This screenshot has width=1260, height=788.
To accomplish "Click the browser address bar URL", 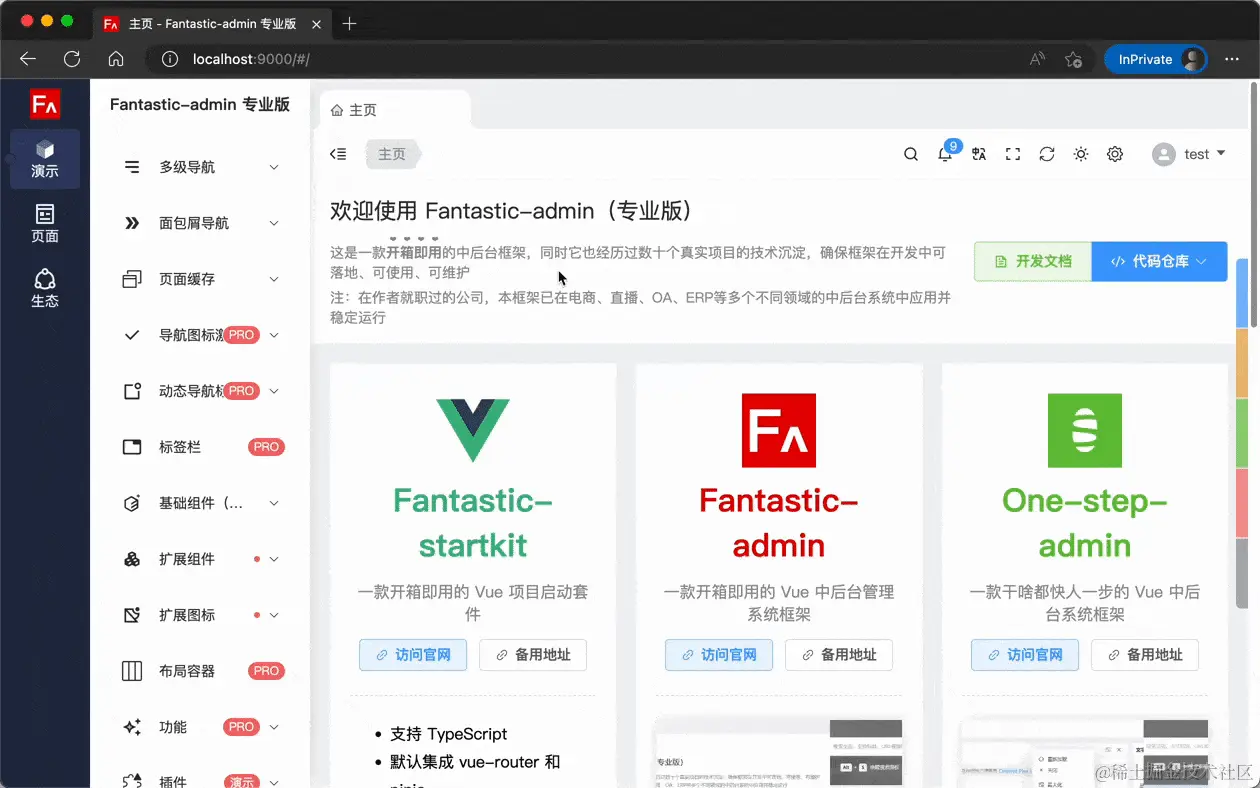I will (251, 59).
